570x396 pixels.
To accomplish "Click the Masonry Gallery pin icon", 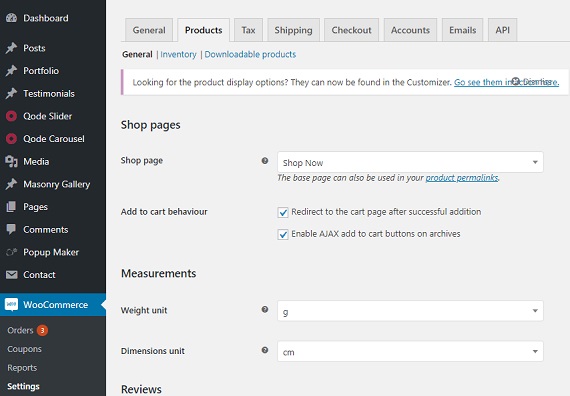I will 11,184.
